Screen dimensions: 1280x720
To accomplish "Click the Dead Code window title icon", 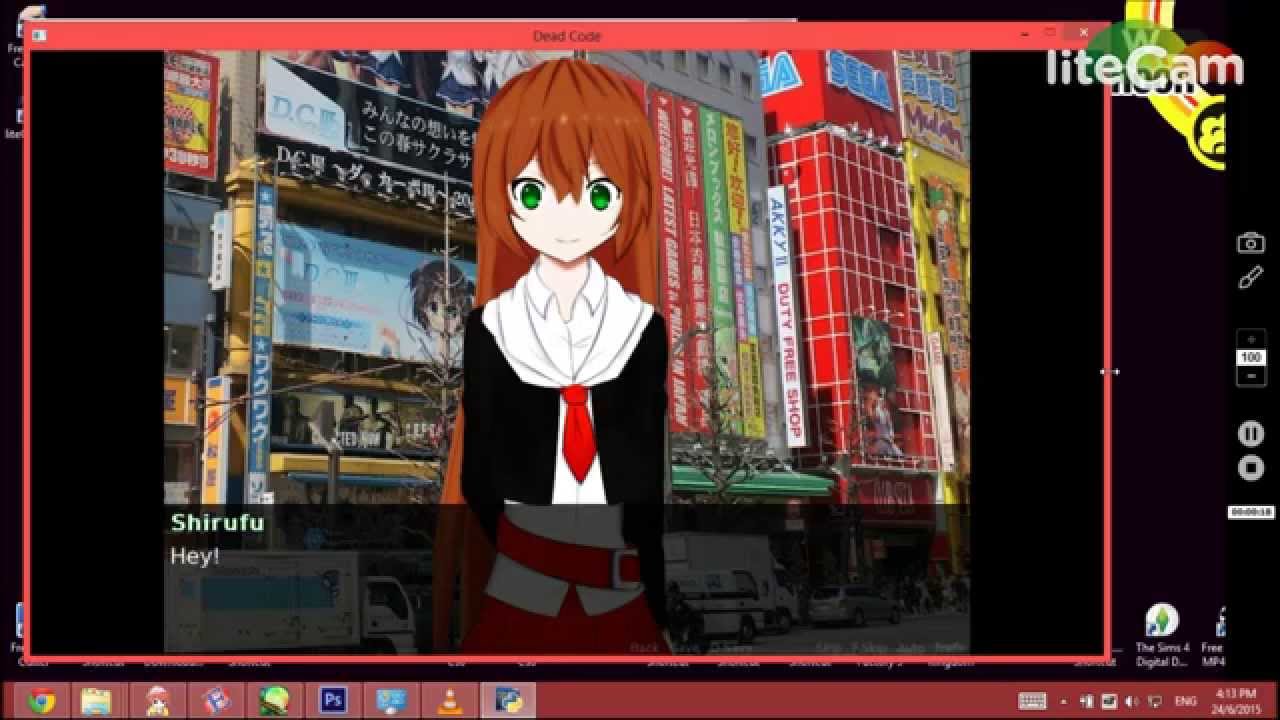I will tap(39, 36).
